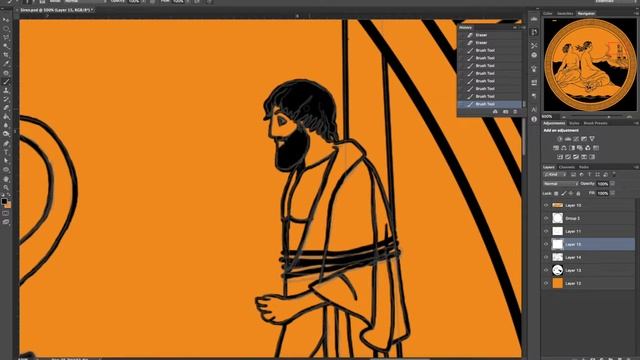Hide the Layer 11 layer
The image size is (640, 360).
pyautogui.click(x=546, y=231)
